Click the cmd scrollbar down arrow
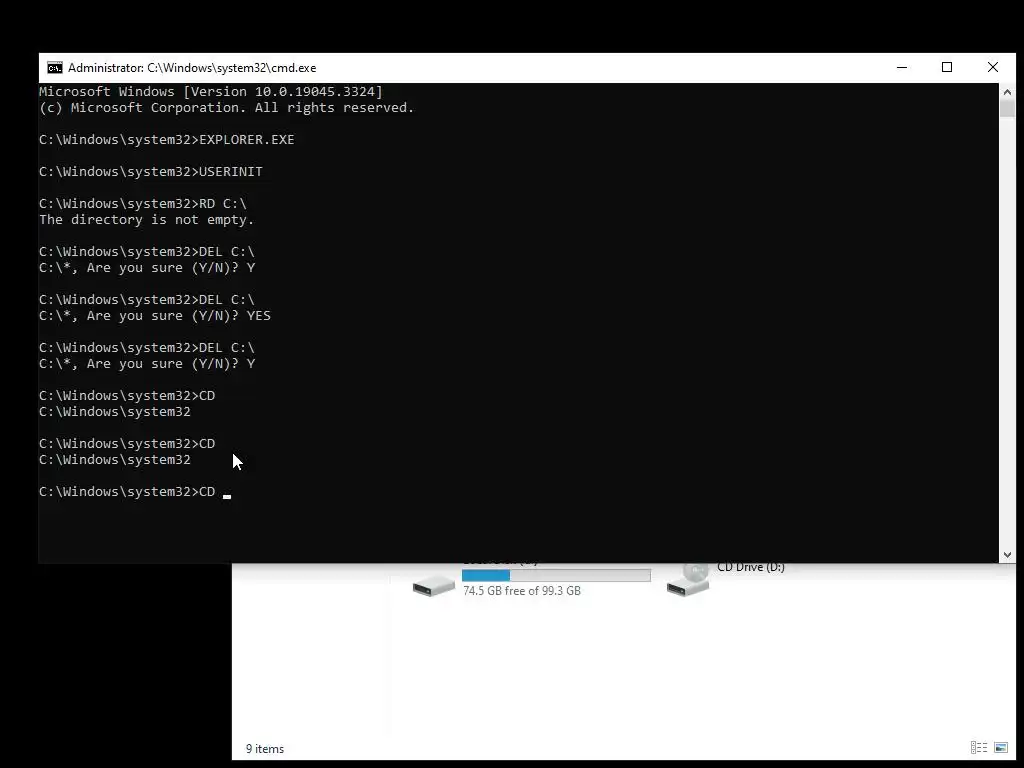 point(1007,554)
